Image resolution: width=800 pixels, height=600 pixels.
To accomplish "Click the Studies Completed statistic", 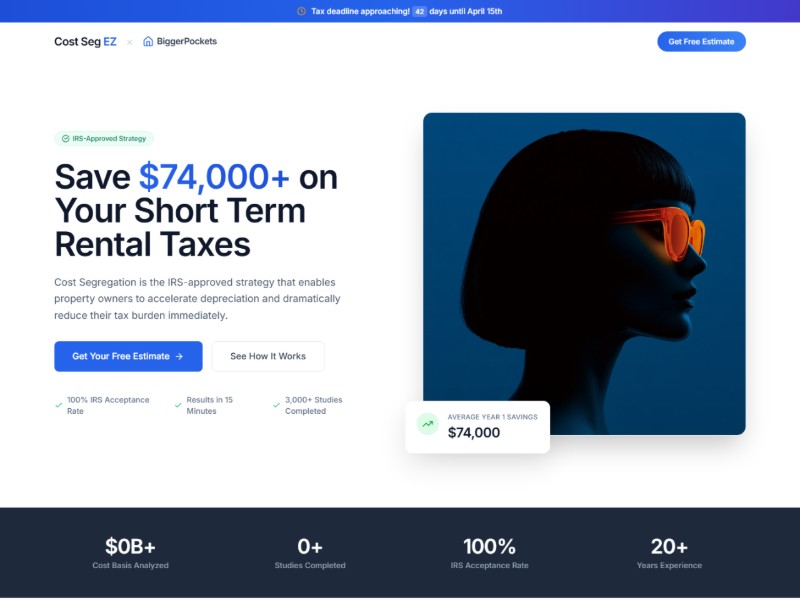I will tap(310, 553).
